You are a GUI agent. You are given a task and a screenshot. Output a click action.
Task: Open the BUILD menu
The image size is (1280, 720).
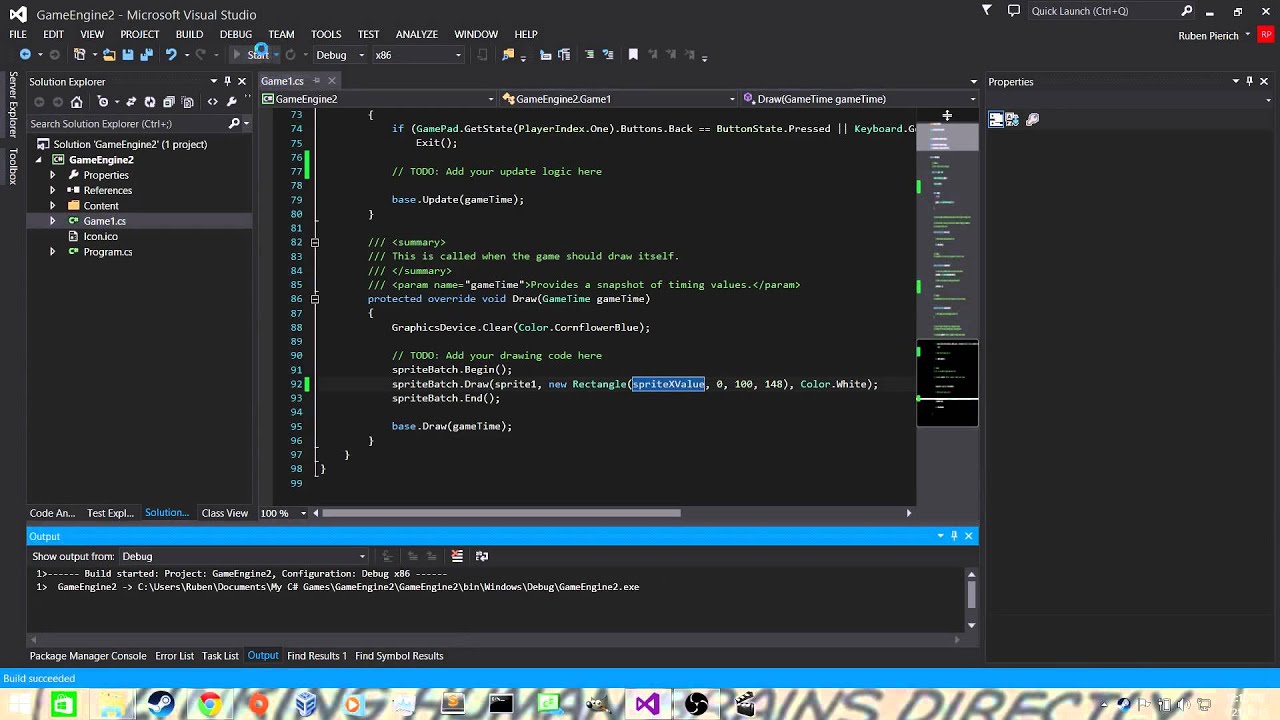tap(189, 34)
